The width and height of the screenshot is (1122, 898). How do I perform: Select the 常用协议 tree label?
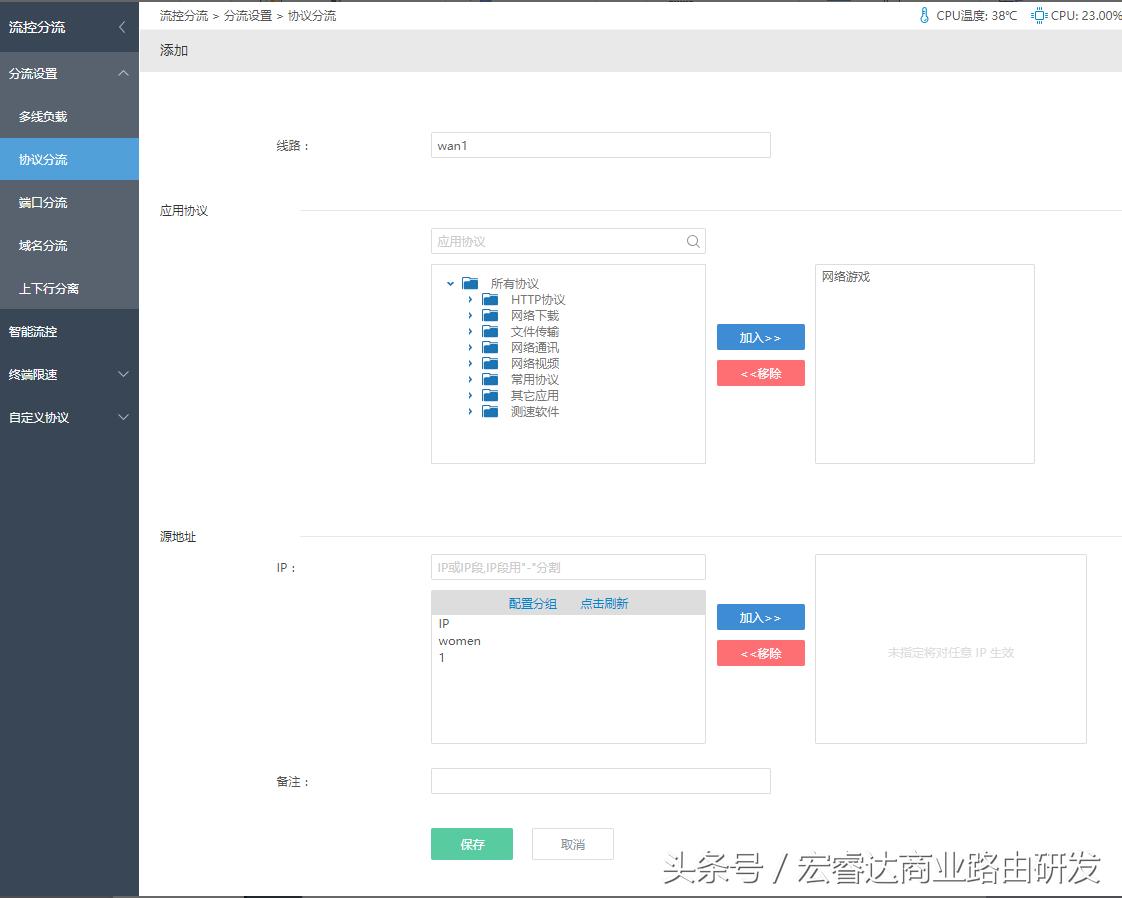click(x=535, y=379)
